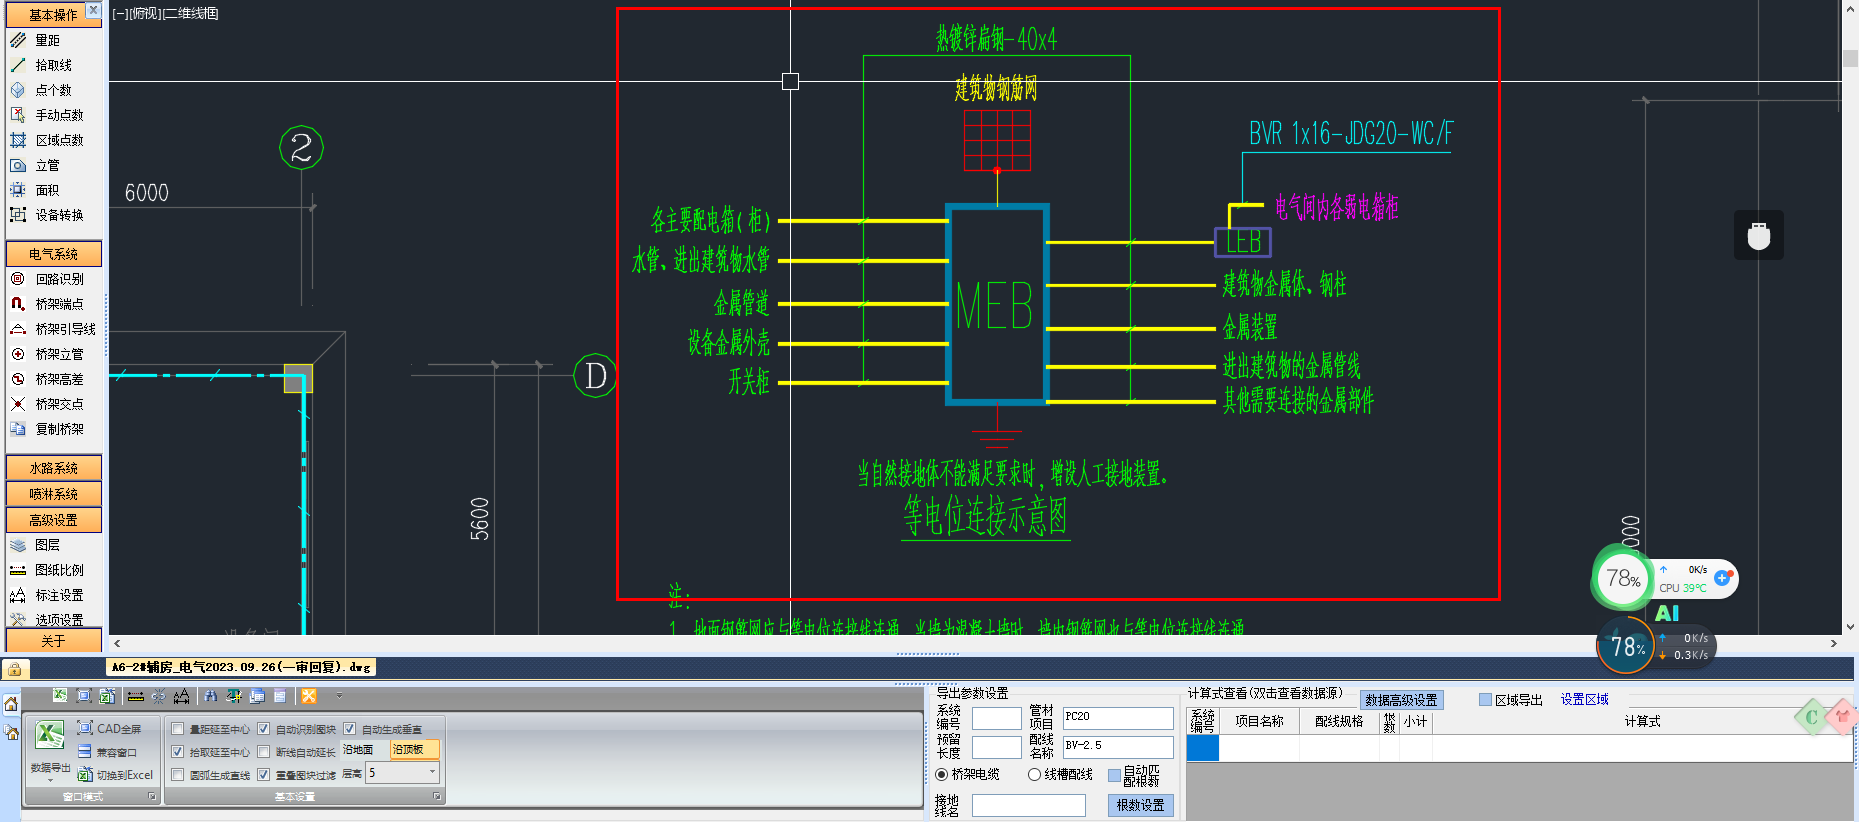This screenshot has height=822, width=1859.
Task: Expand the quick access toolbar customize arrow
Action: [339, 696]
